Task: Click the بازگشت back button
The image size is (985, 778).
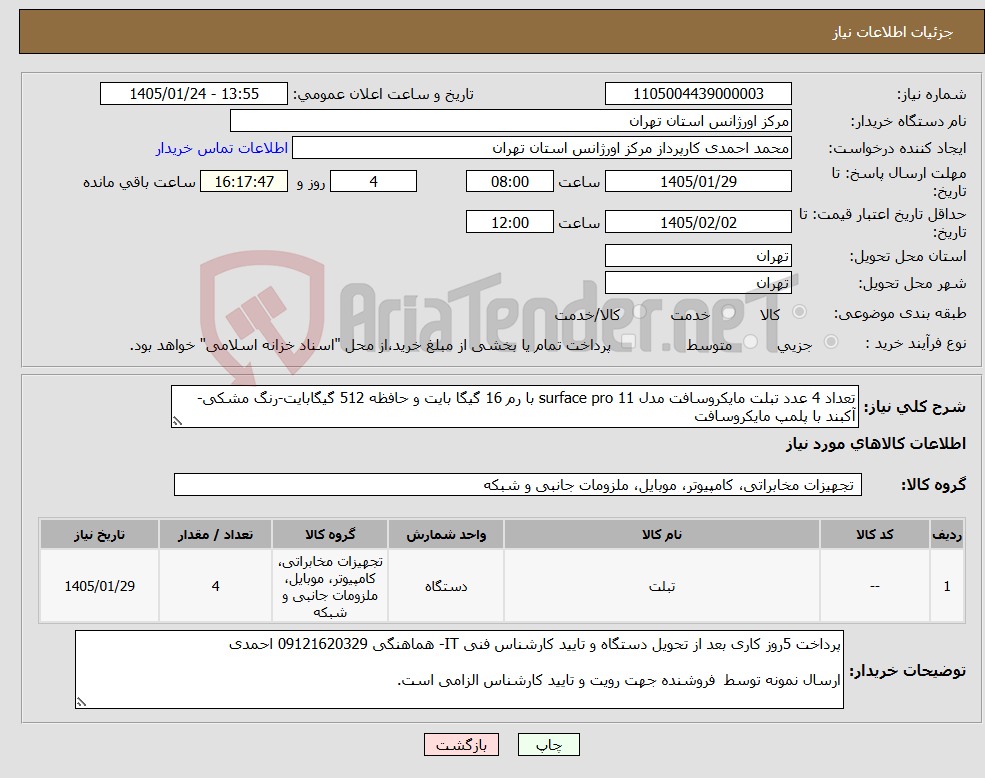Action: point(461,745)
